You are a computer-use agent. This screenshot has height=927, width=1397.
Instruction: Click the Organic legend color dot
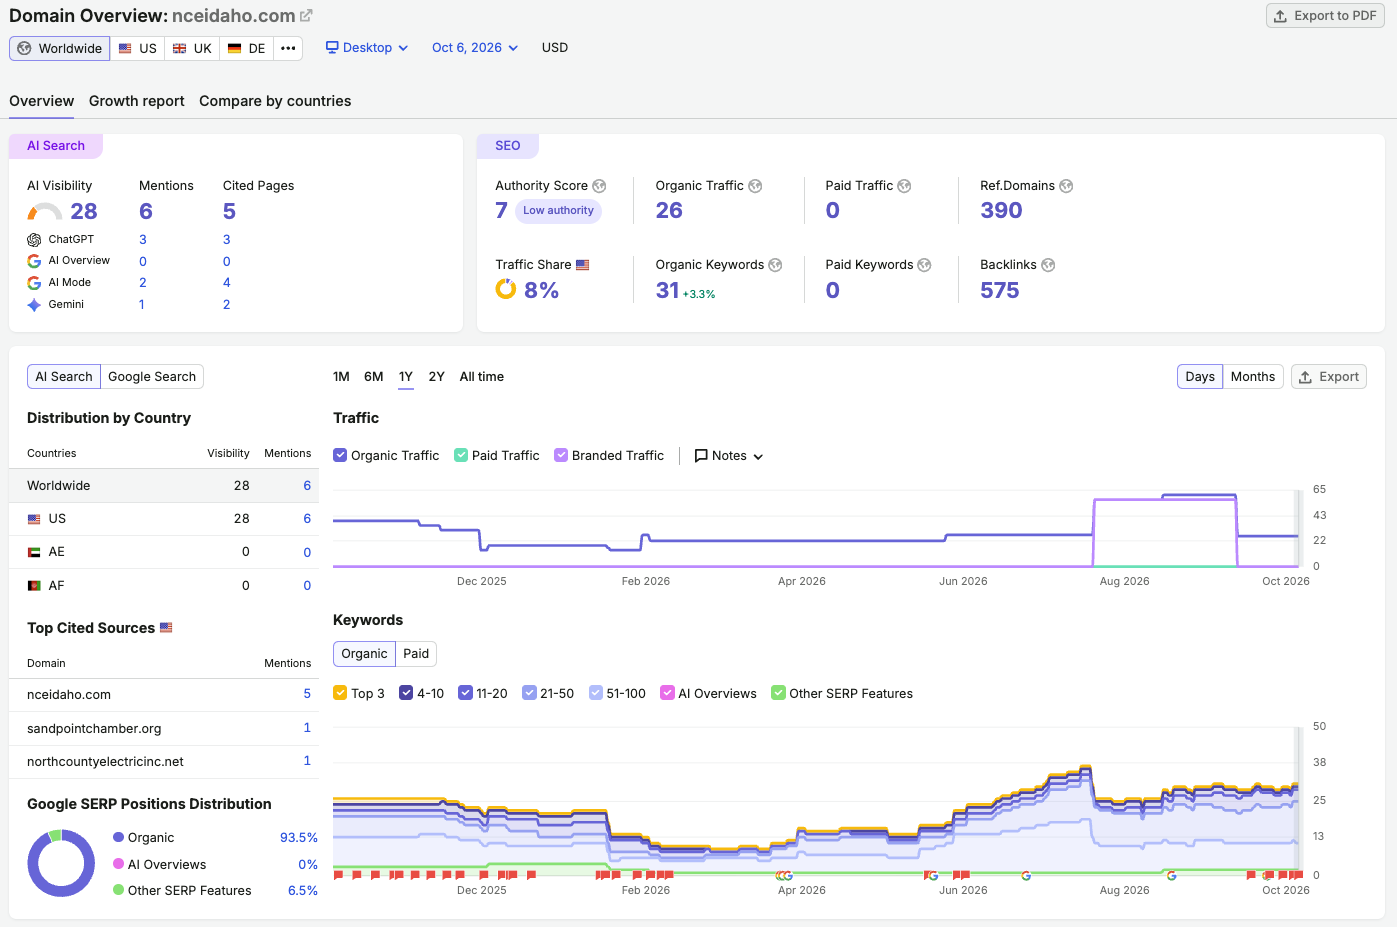119,838
